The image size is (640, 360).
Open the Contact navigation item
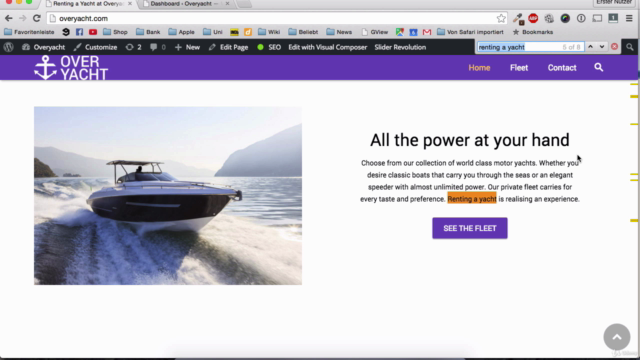pos(562,68)
